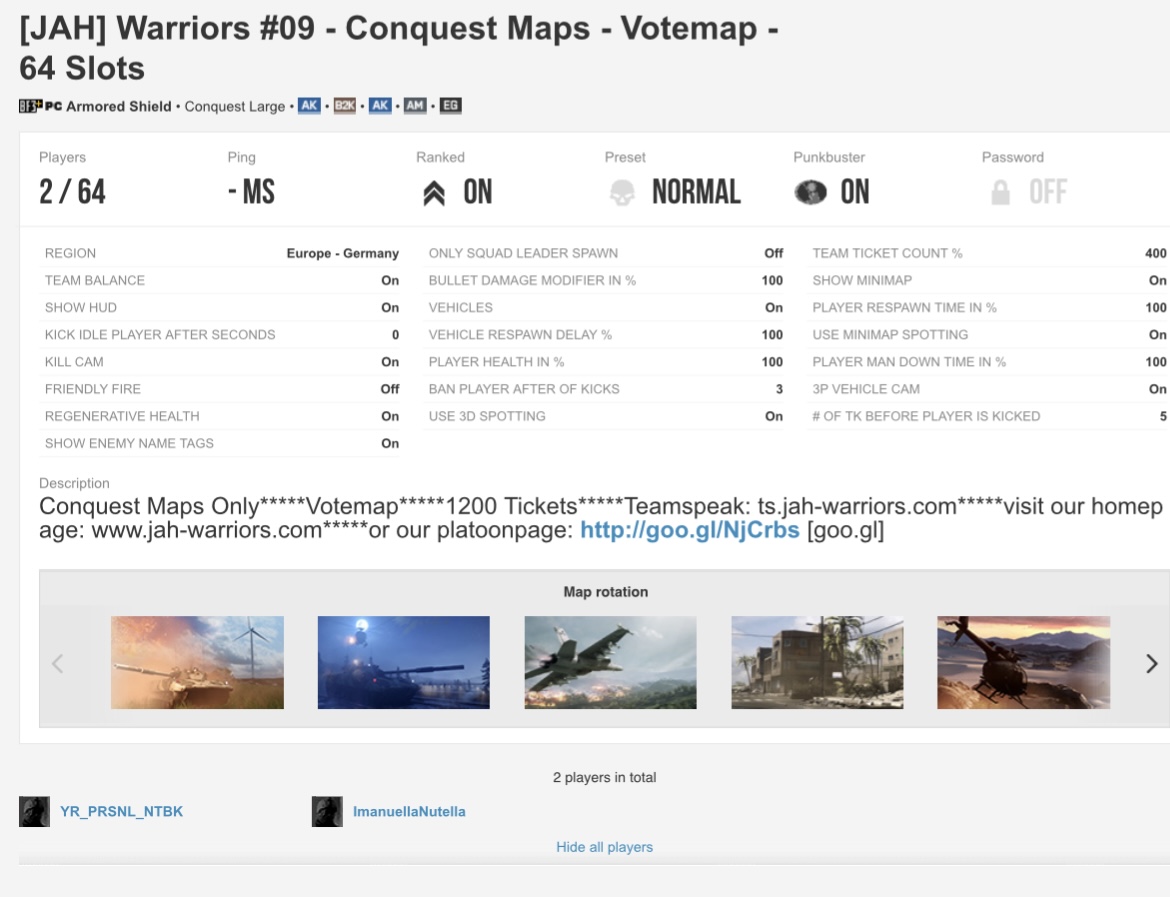
Task: Click the REGENERATIVE HEALTH setting row
Action: [221, 416]
